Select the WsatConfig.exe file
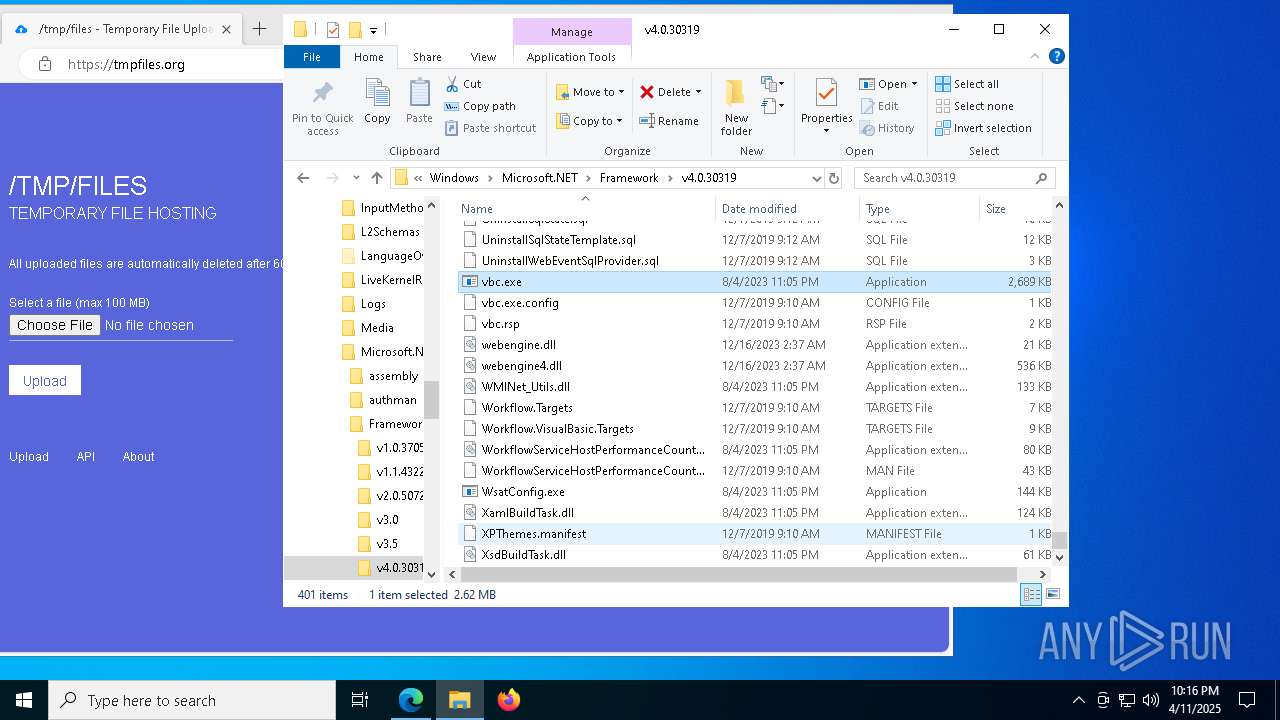Screen dimensions: 1280x720 click(x=755, y=492)
